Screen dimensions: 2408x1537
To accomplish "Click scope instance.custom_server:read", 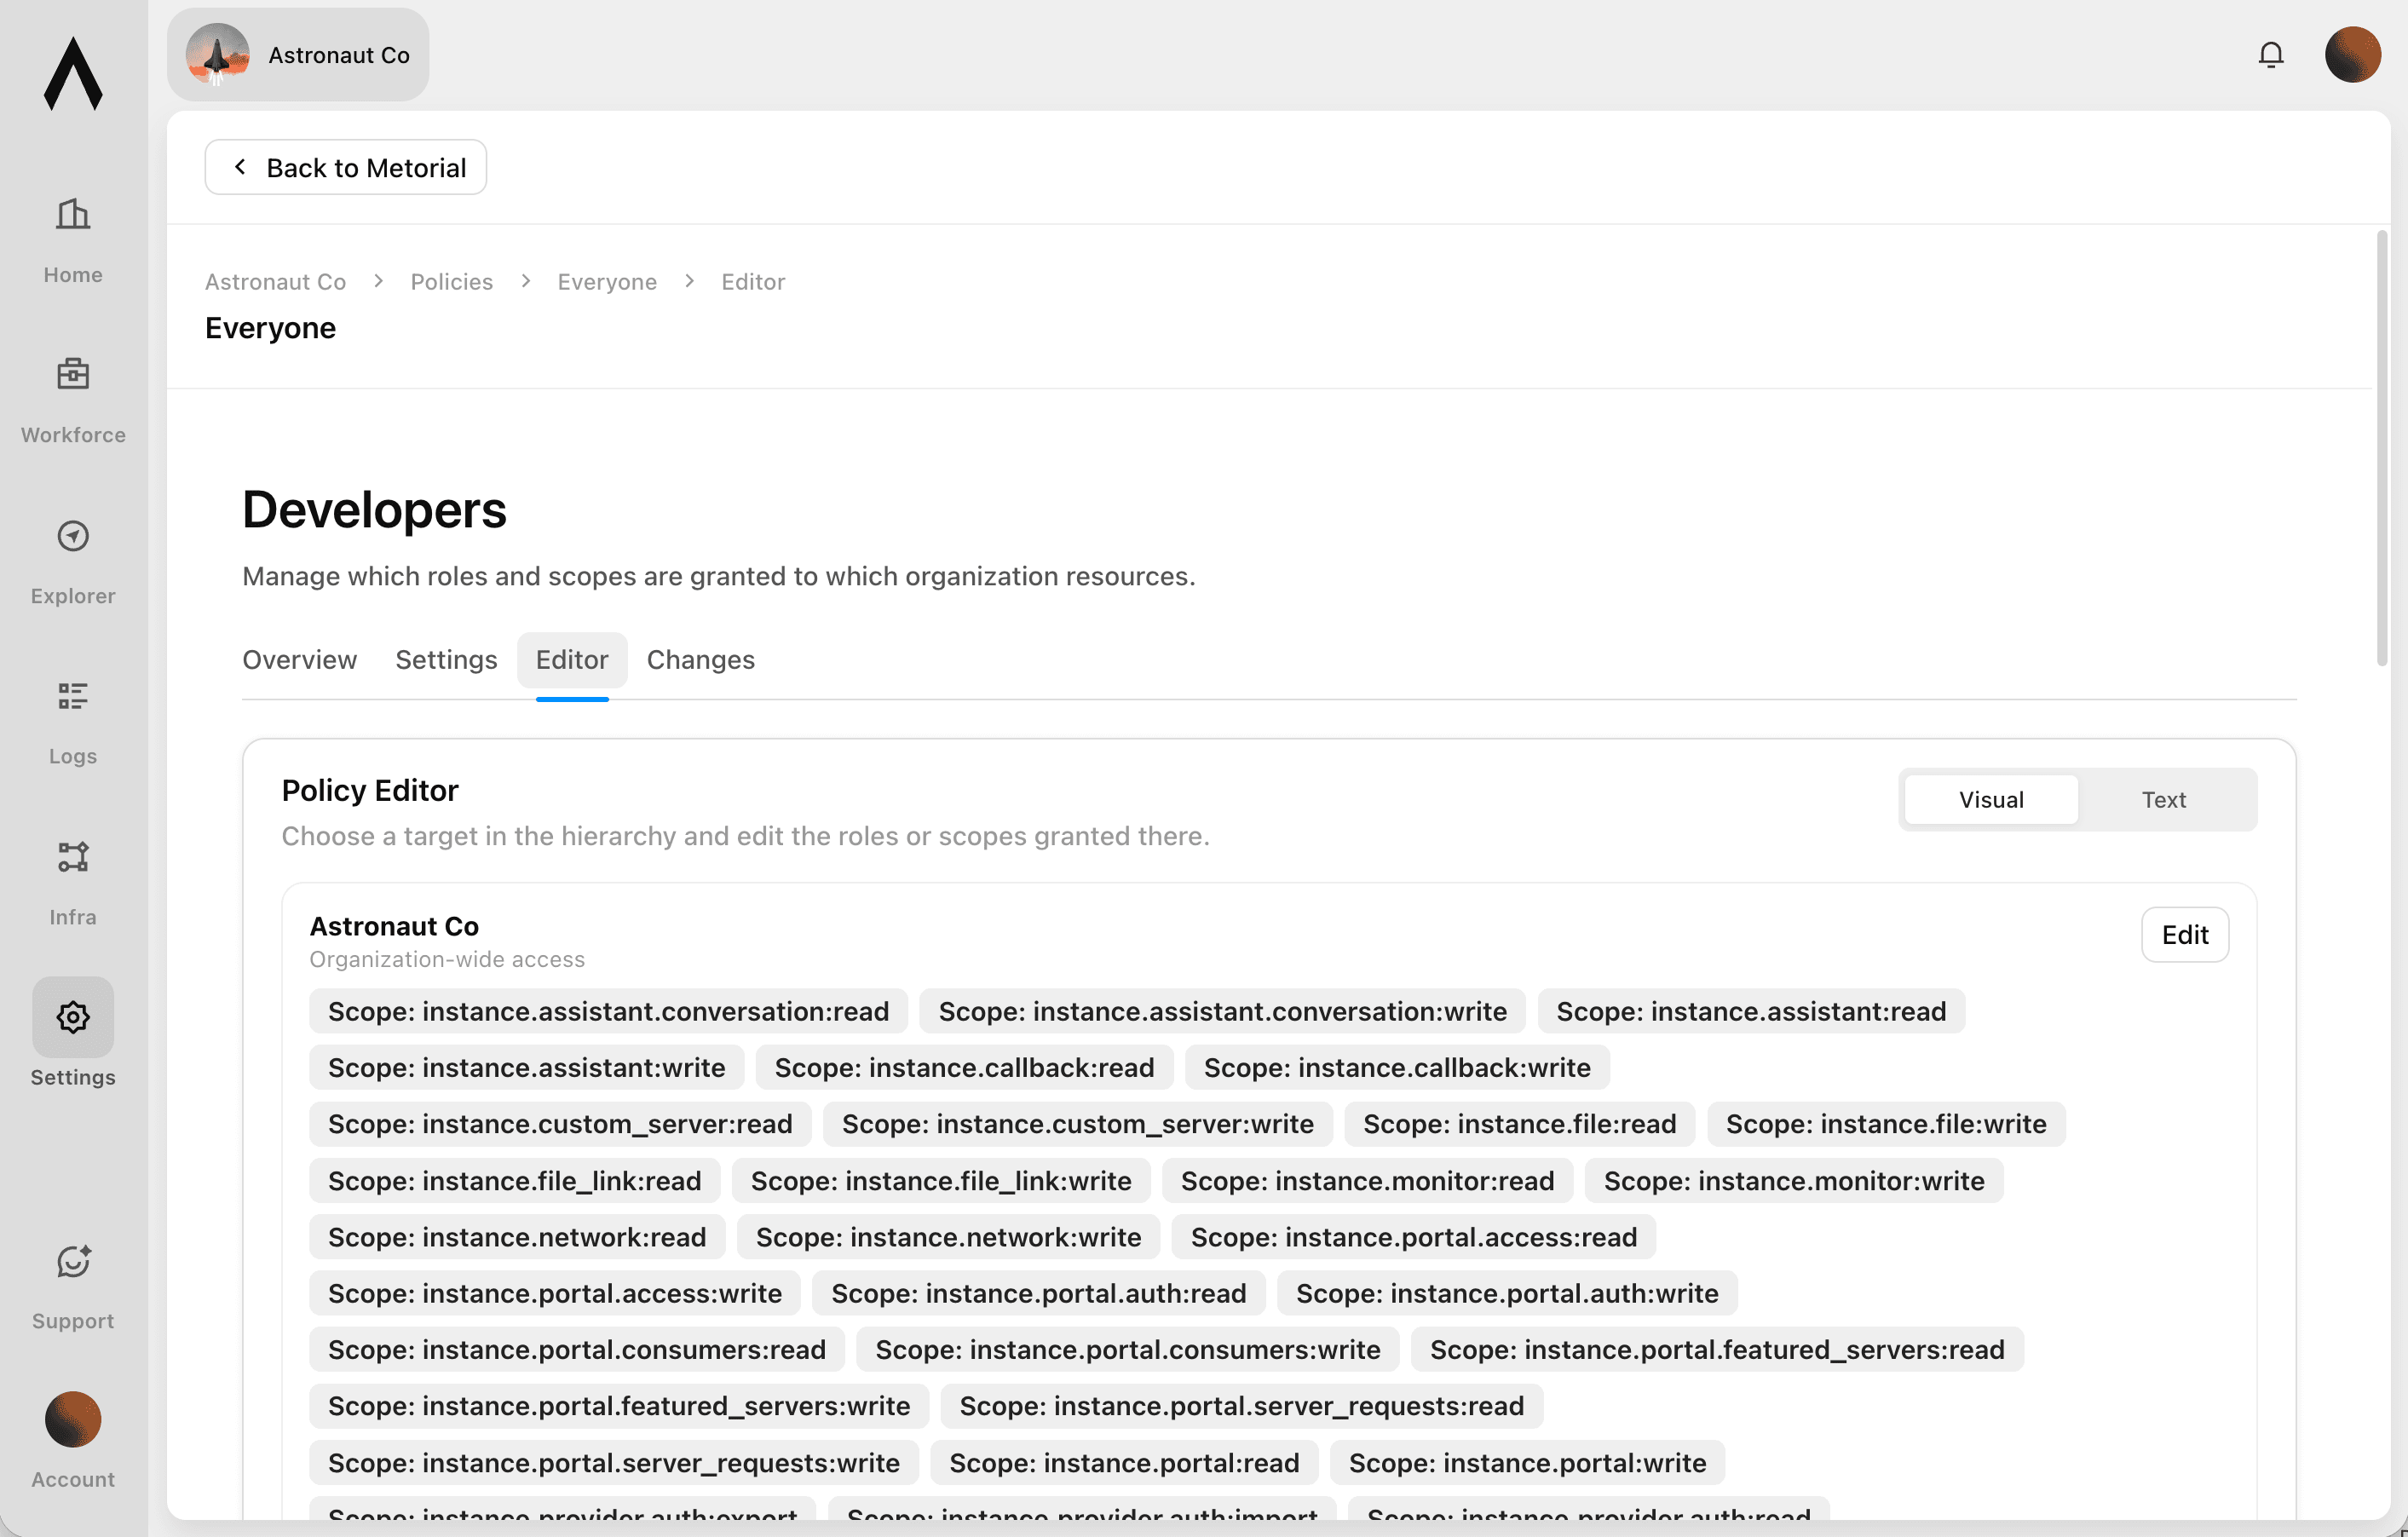I will tap(560, 1124).
